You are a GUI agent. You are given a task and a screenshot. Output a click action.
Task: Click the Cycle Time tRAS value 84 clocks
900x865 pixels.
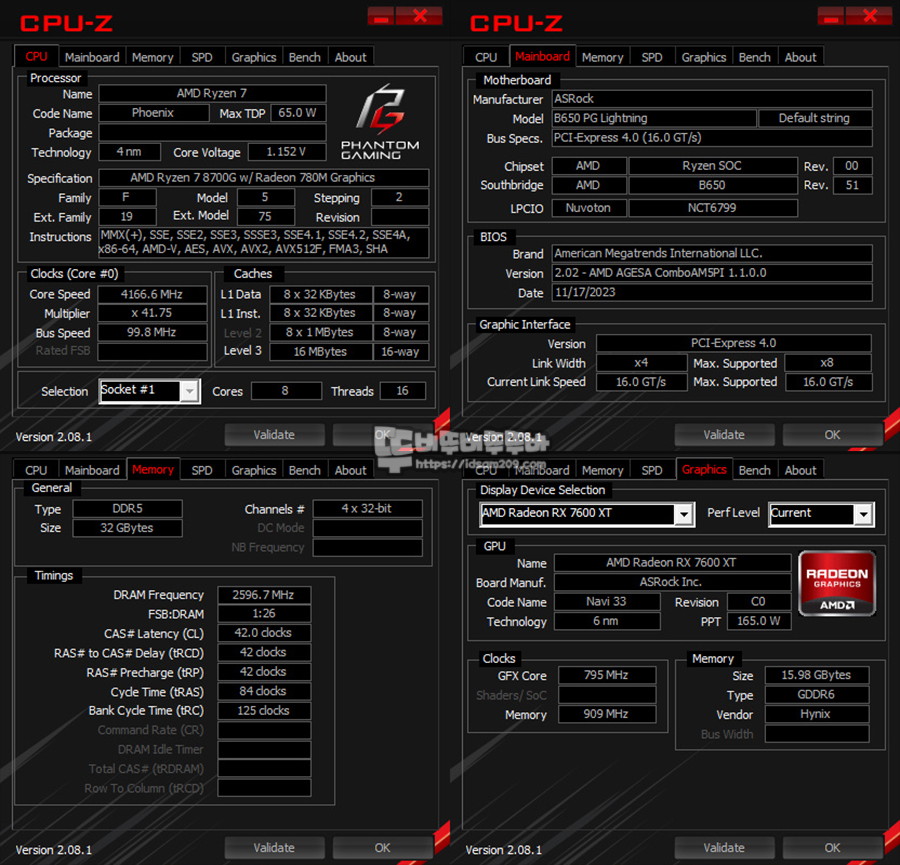point(264,691)
